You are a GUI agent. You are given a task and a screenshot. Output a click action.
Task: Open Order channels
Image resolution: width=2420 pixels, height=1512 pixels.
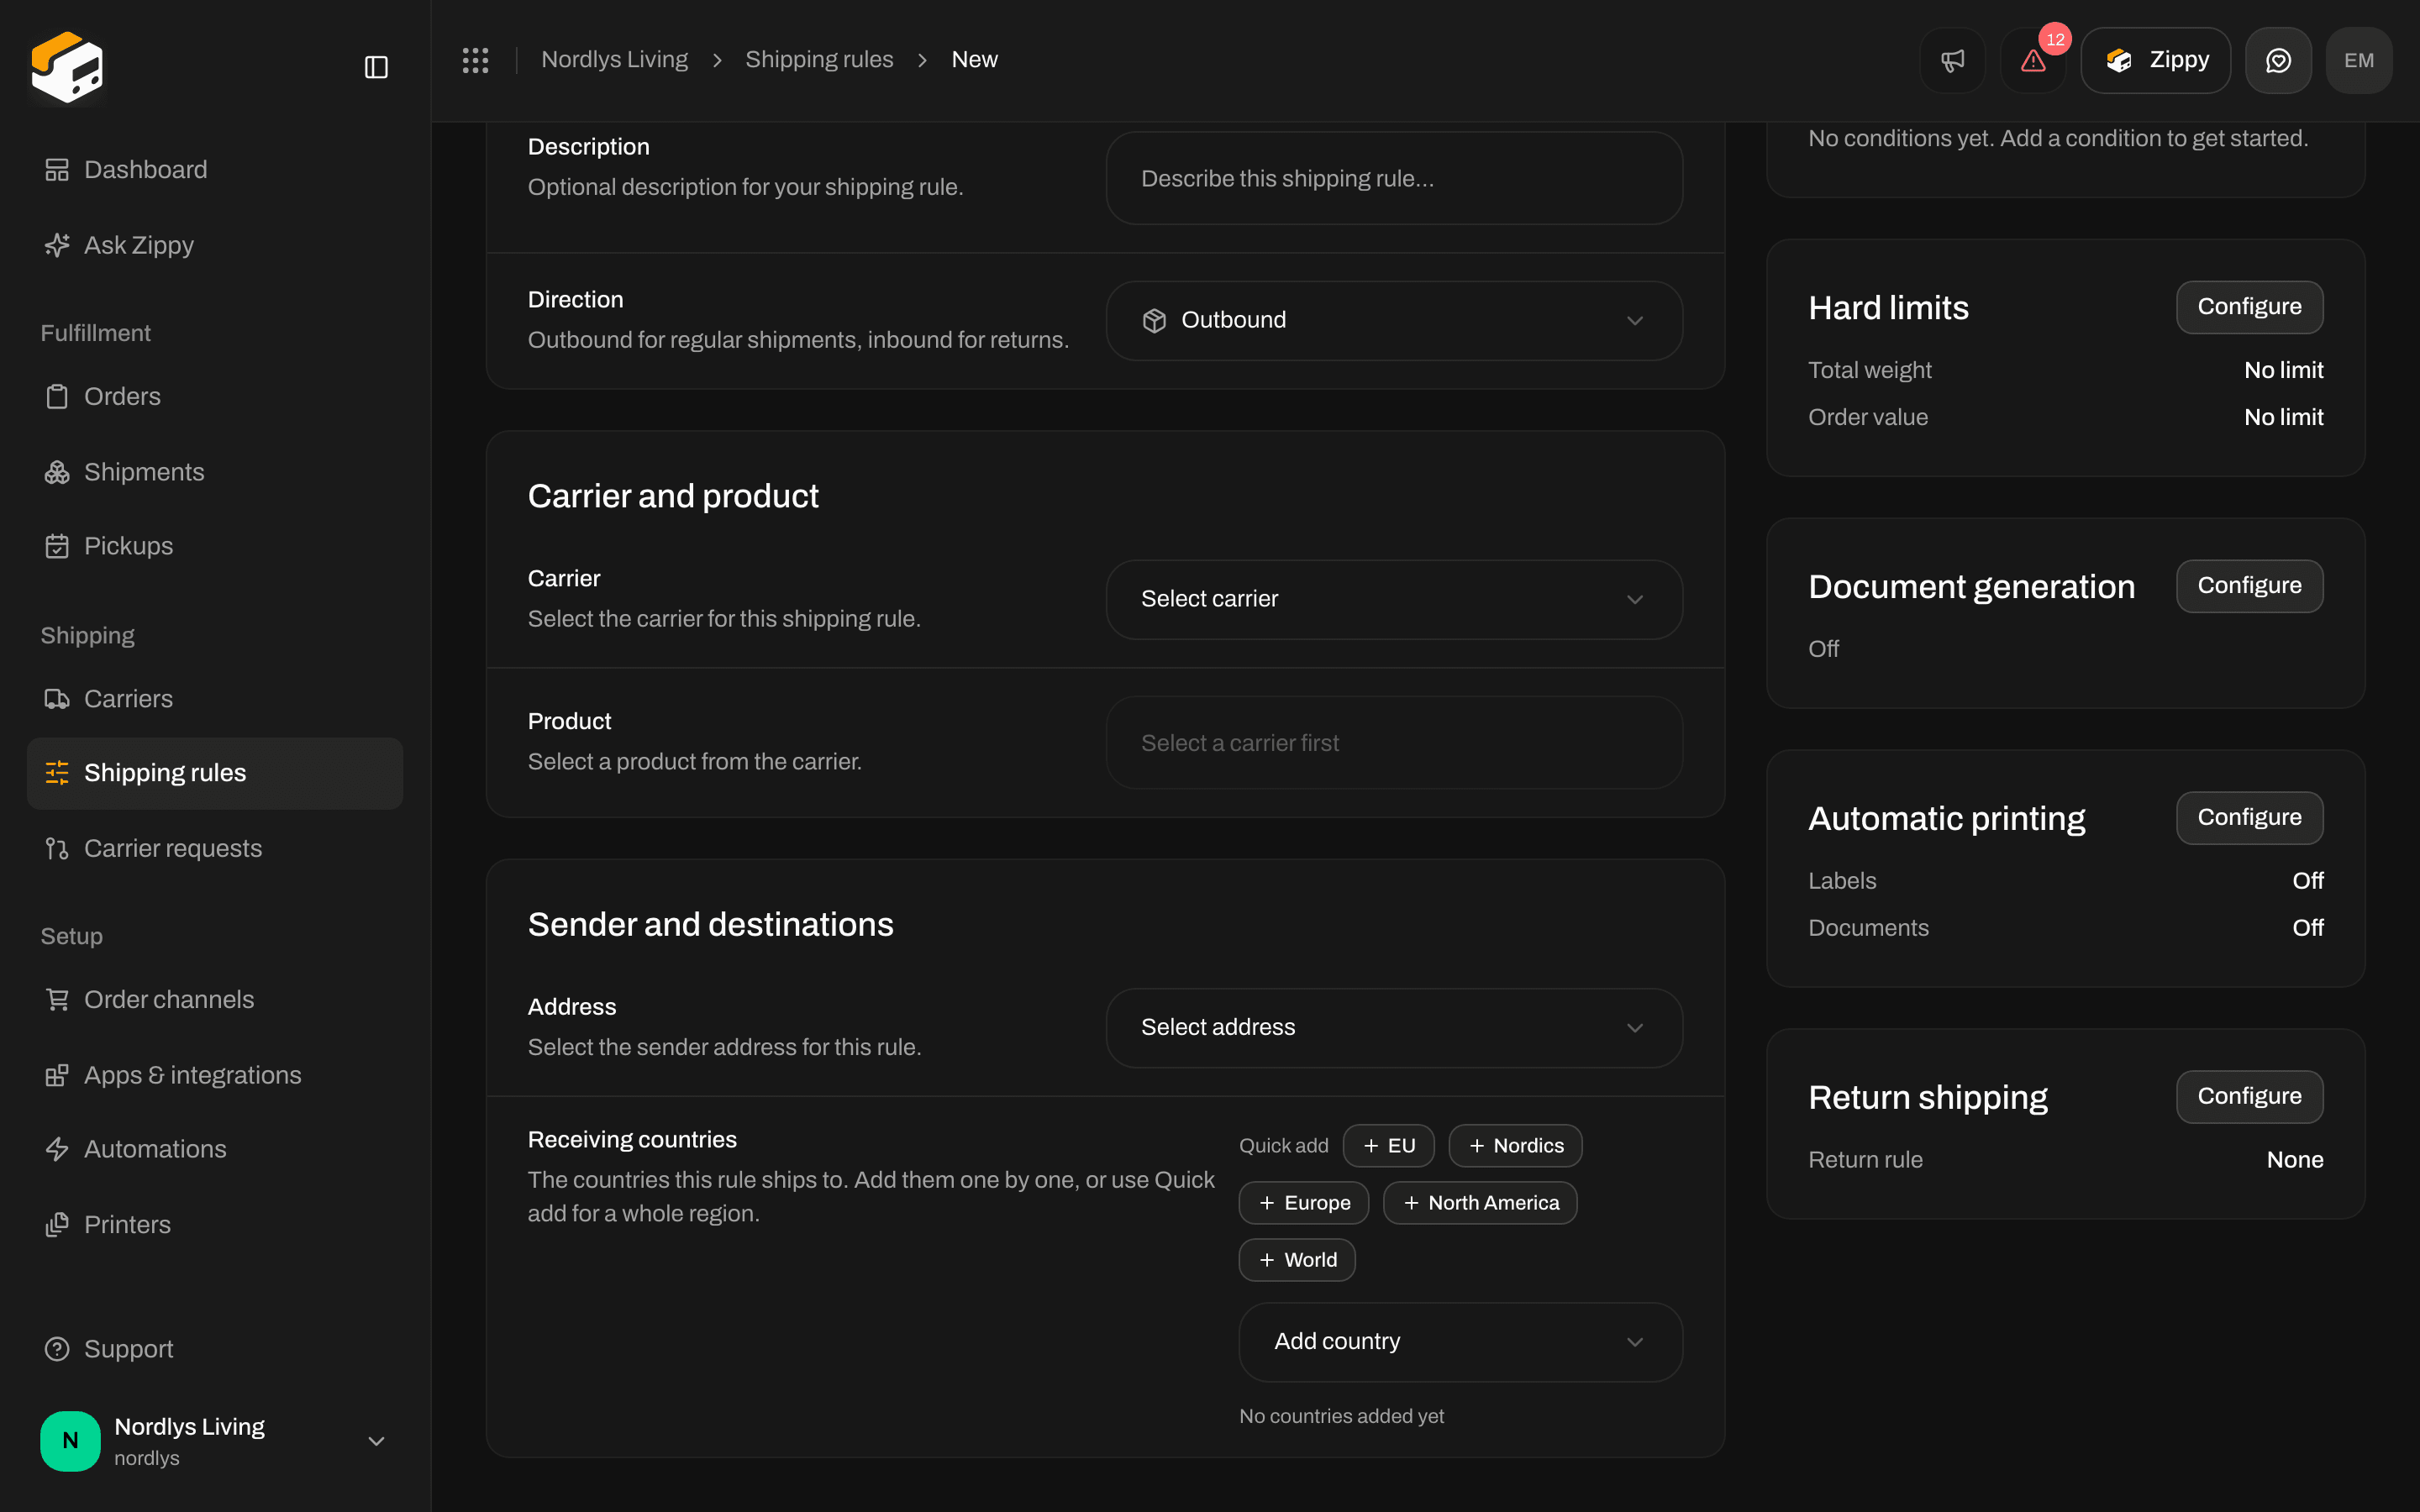pos(215,999)
